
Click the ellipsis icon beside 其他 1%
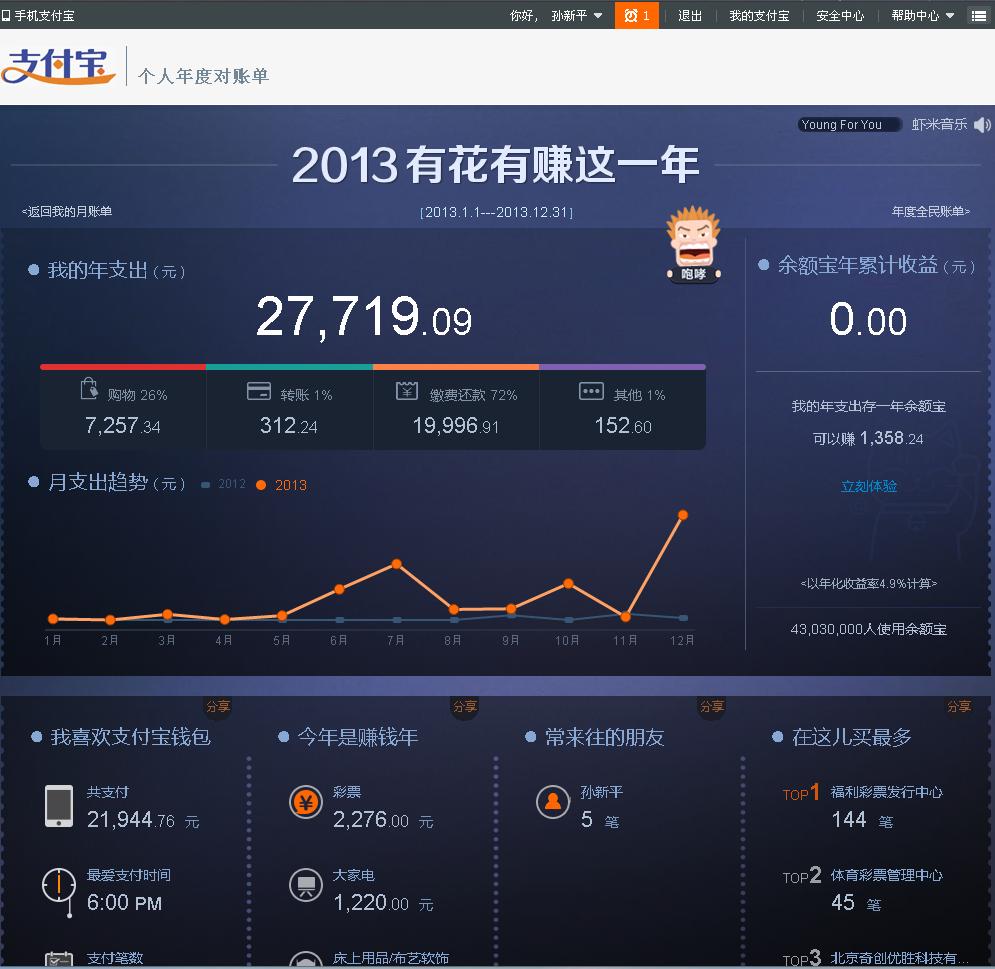591,391
